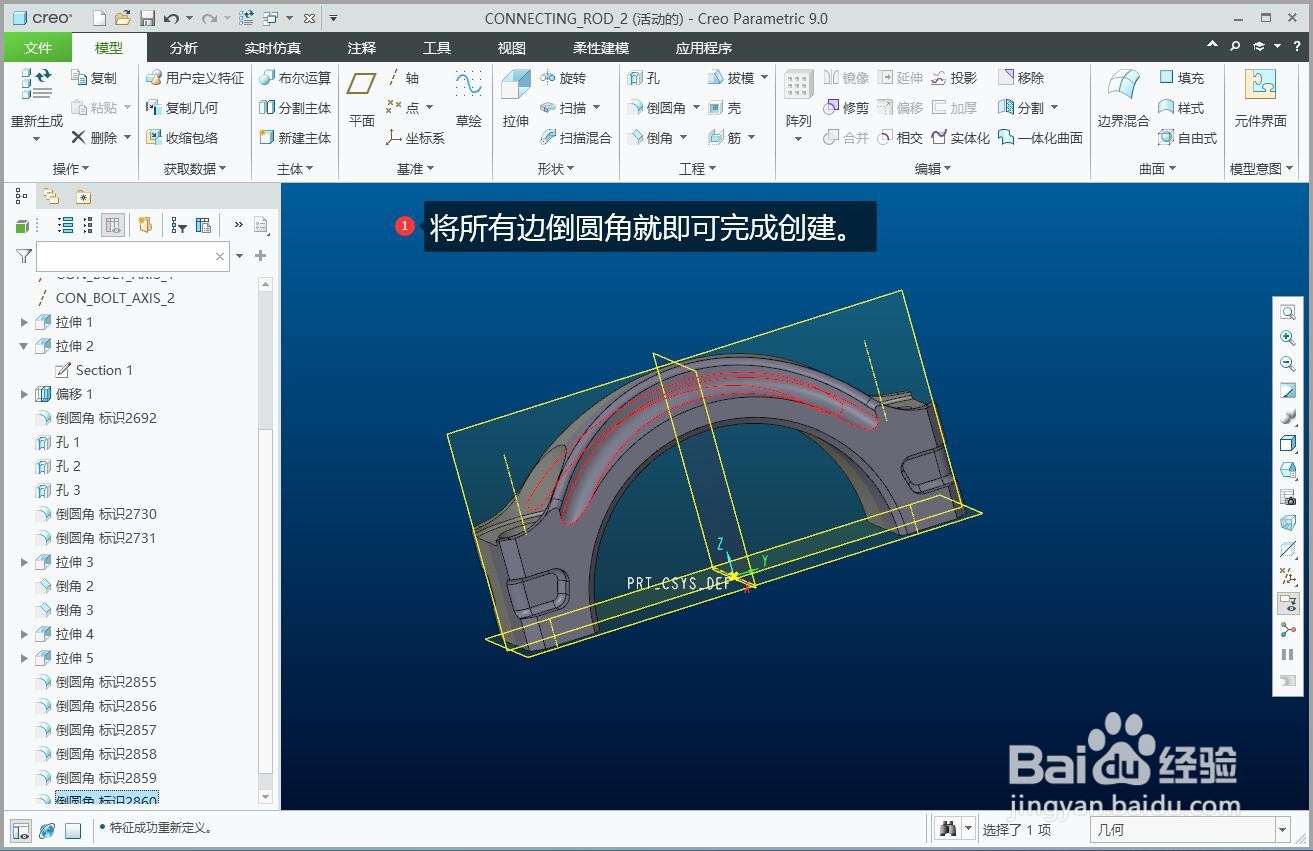The image size is (1313, 851).
Task: Switch to the 视图 tab
Action: (x=512, y=48)
